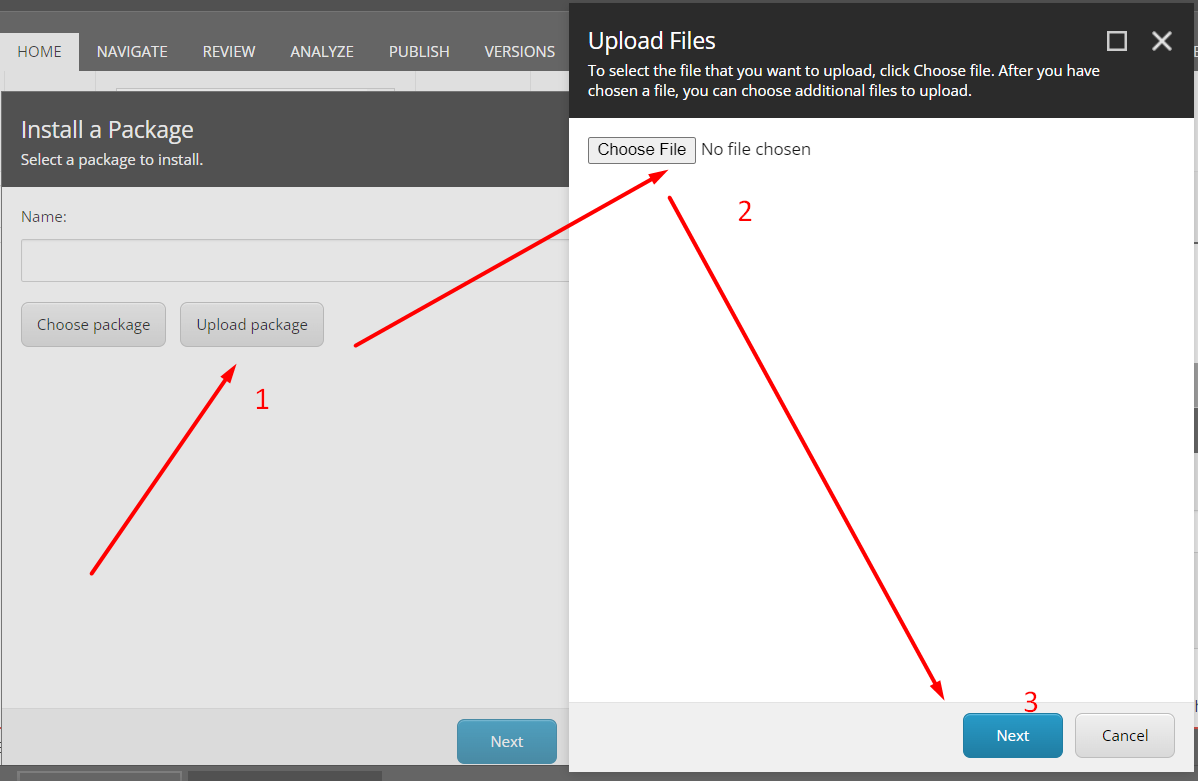Cancel the Upload Files dialog

click(x=1125, y=735)
